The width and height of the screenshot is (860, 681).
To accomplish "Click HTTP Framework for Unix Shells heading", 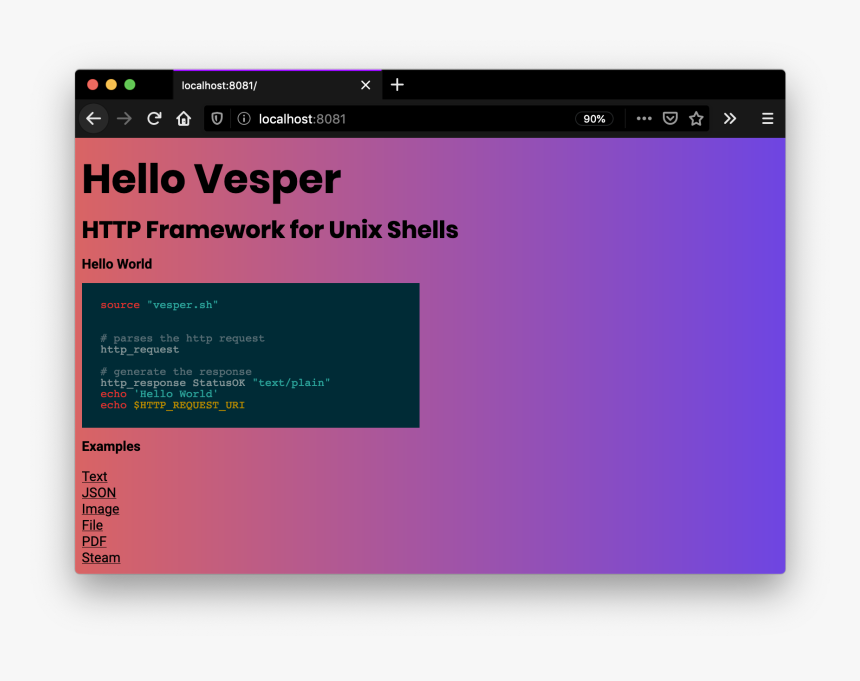I will click(x=270, y=230).
